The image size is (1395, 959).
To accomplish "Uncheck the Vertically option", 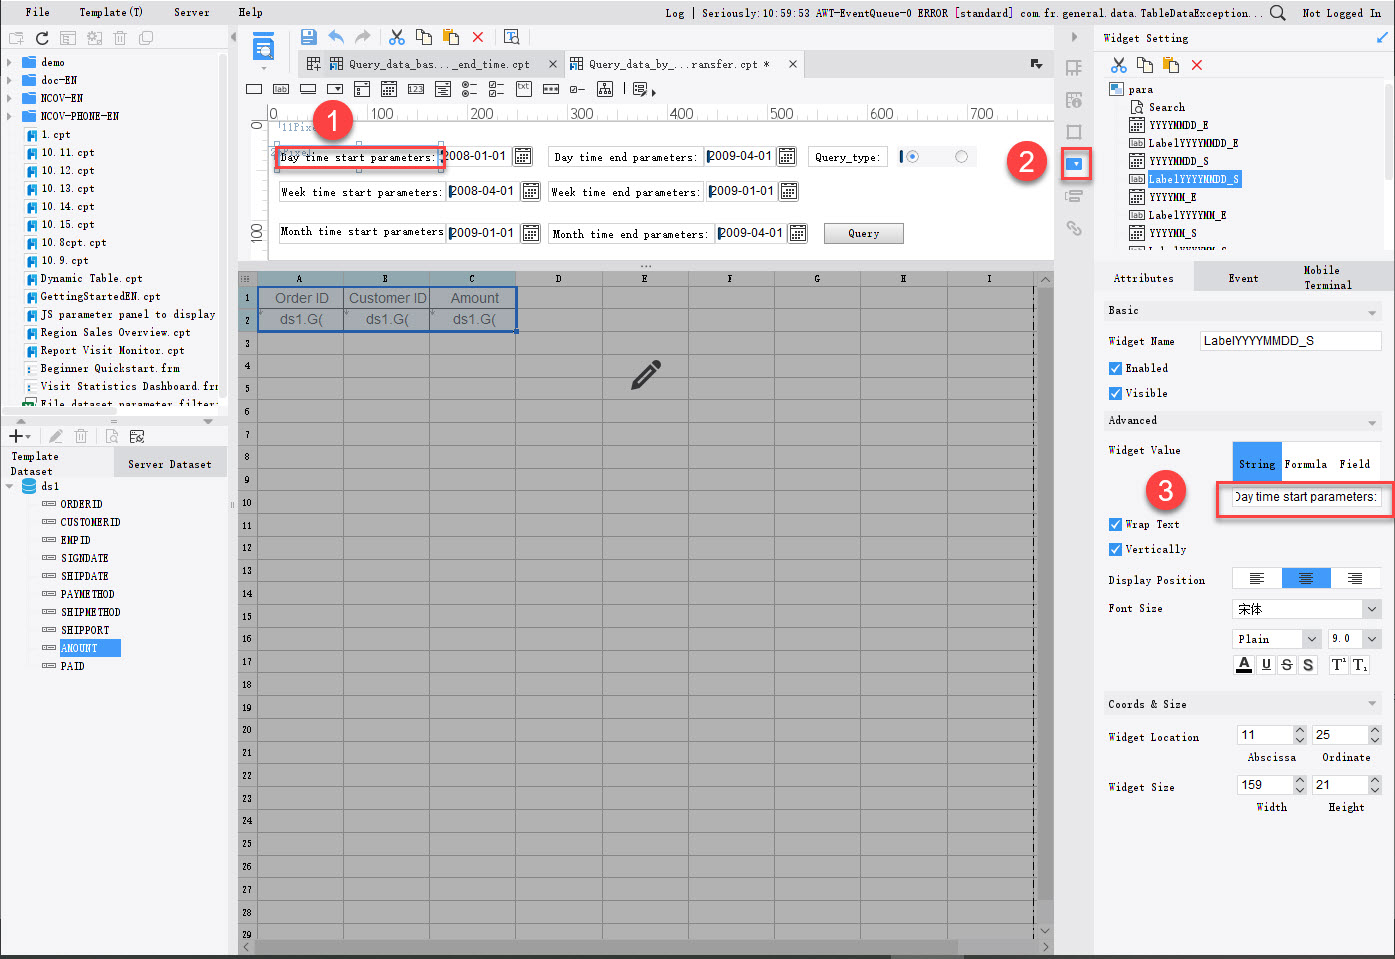I will (1115, 549).
